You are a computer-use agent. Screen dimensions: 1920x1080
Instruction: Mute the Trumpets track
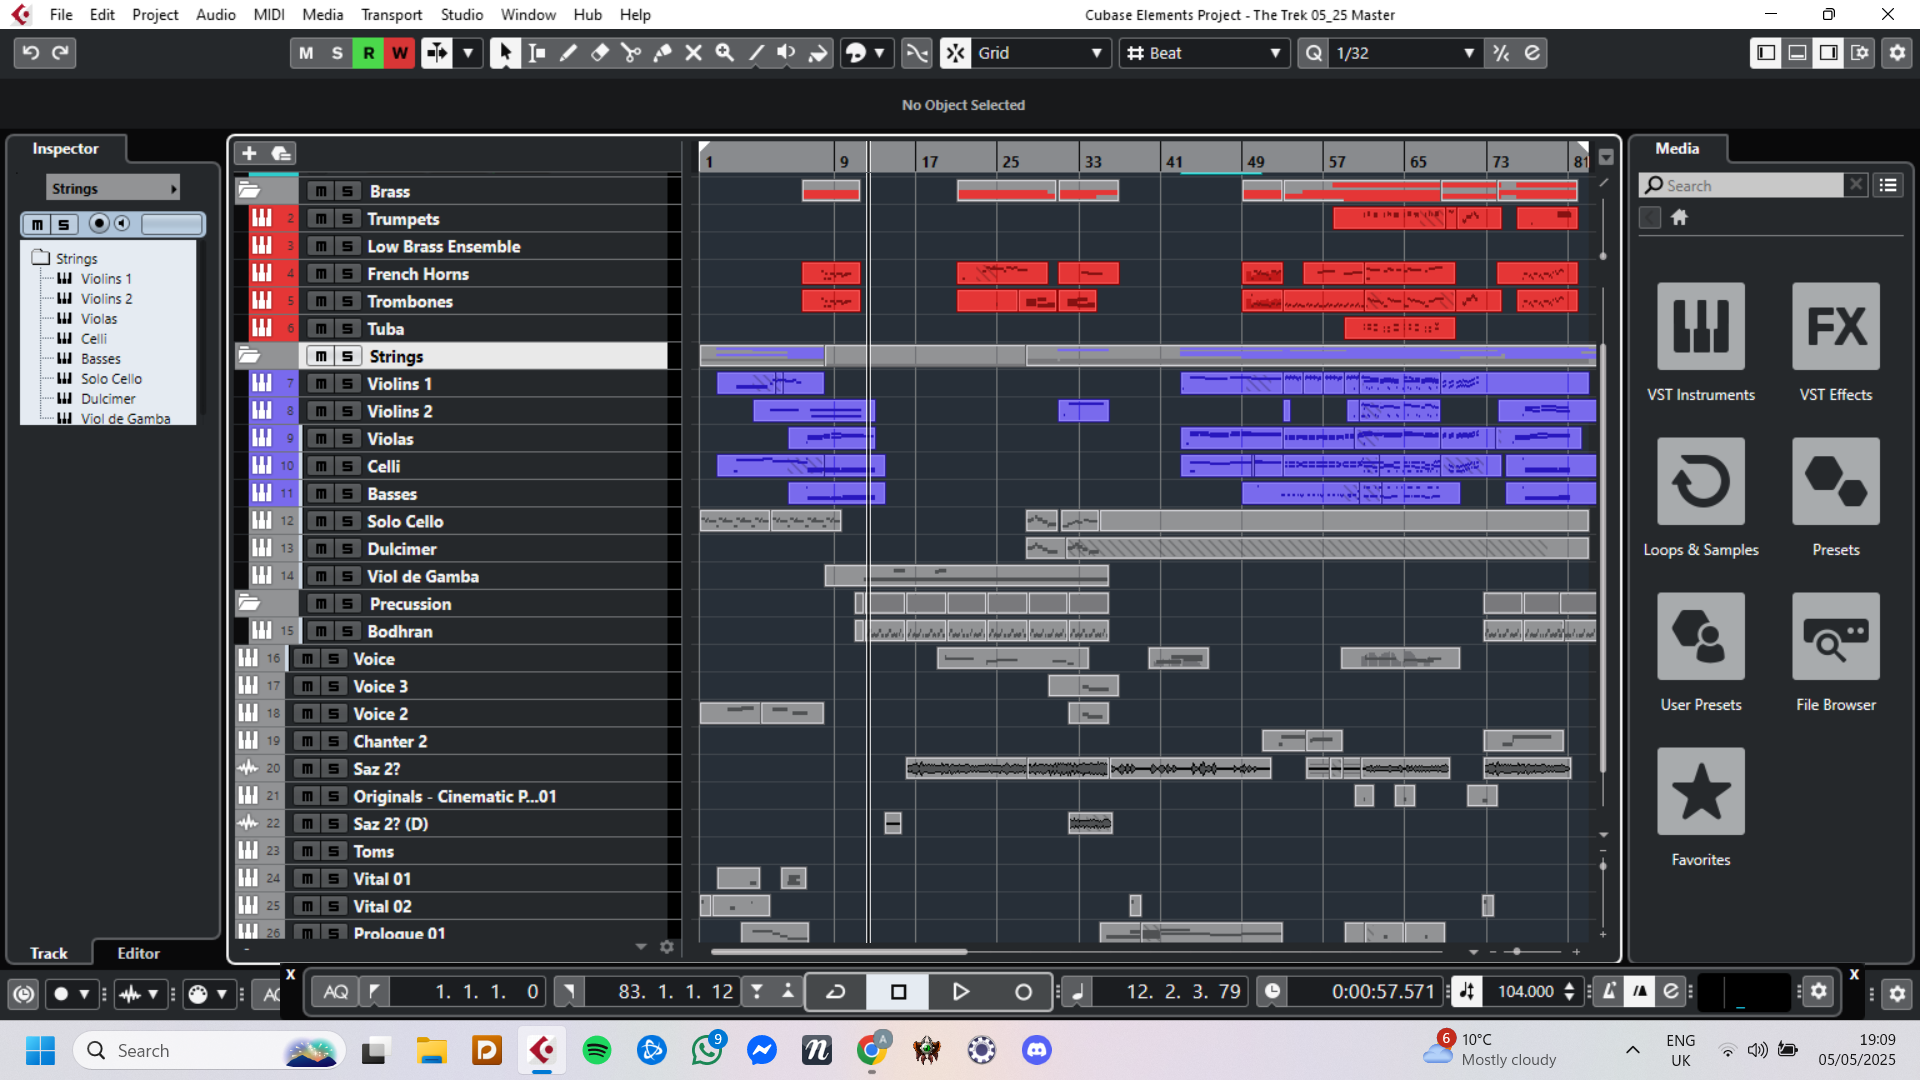(x=320, y=219)
